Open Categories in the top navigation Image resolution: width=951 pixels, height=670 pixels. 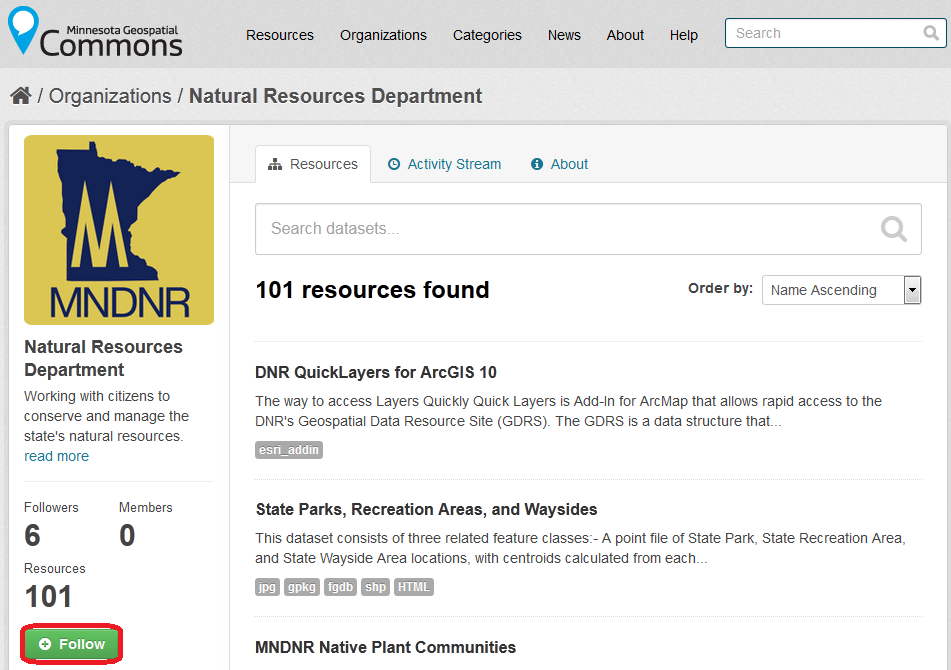click(487, 35)
